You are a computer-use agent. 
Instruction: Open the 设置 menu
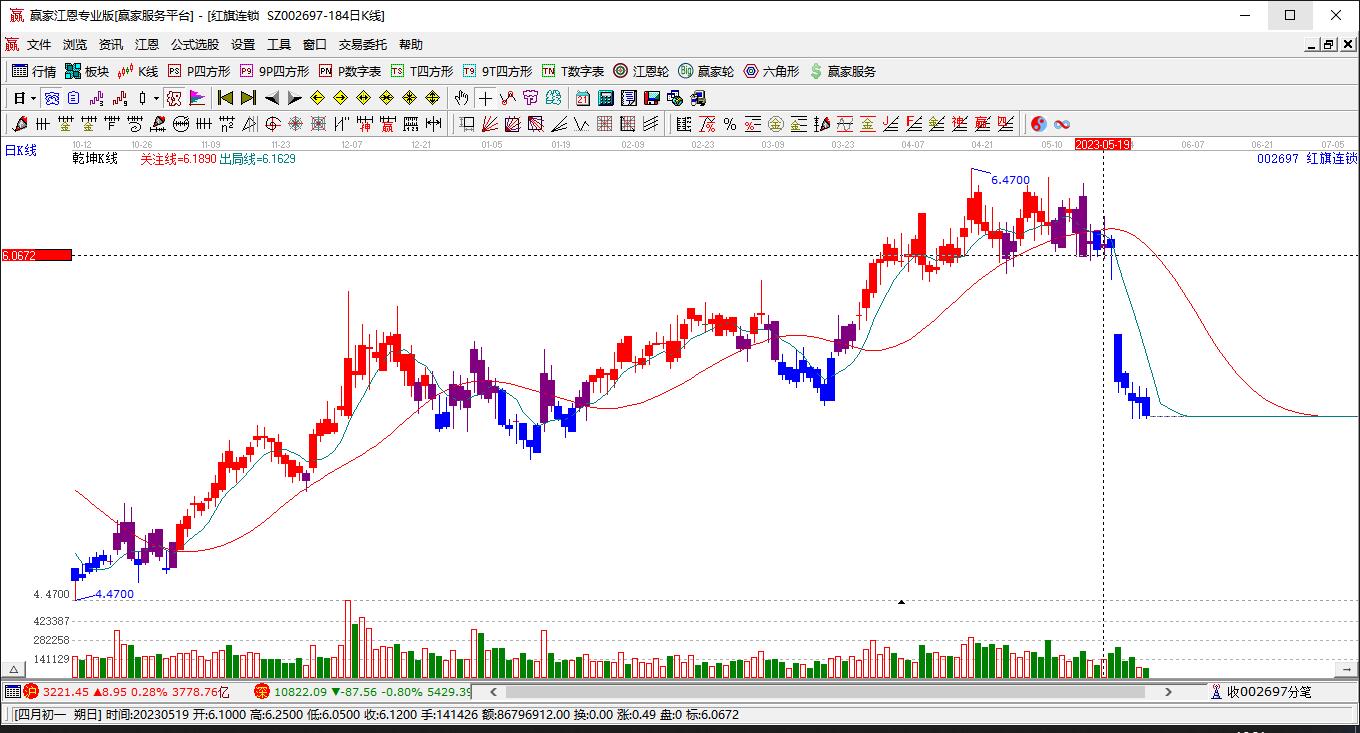point(243,44)
